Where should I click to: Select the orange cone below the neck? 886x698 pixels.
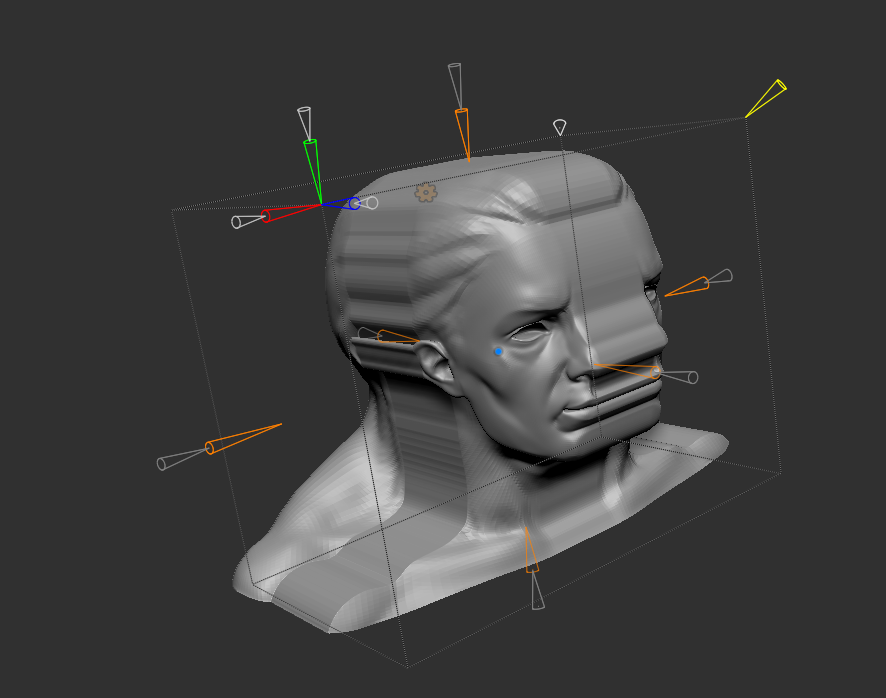[x=531, y=550]
